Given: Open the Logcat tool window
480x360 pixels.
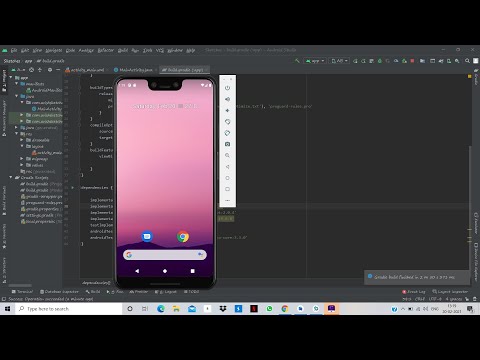Looking at the screenshot, I should (x=166, y=291).
